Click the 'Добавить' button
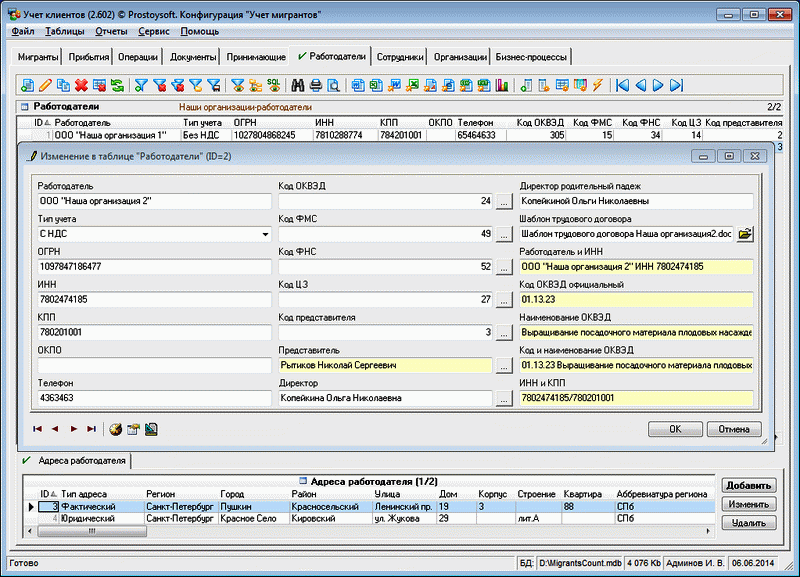 coord(747,485)
